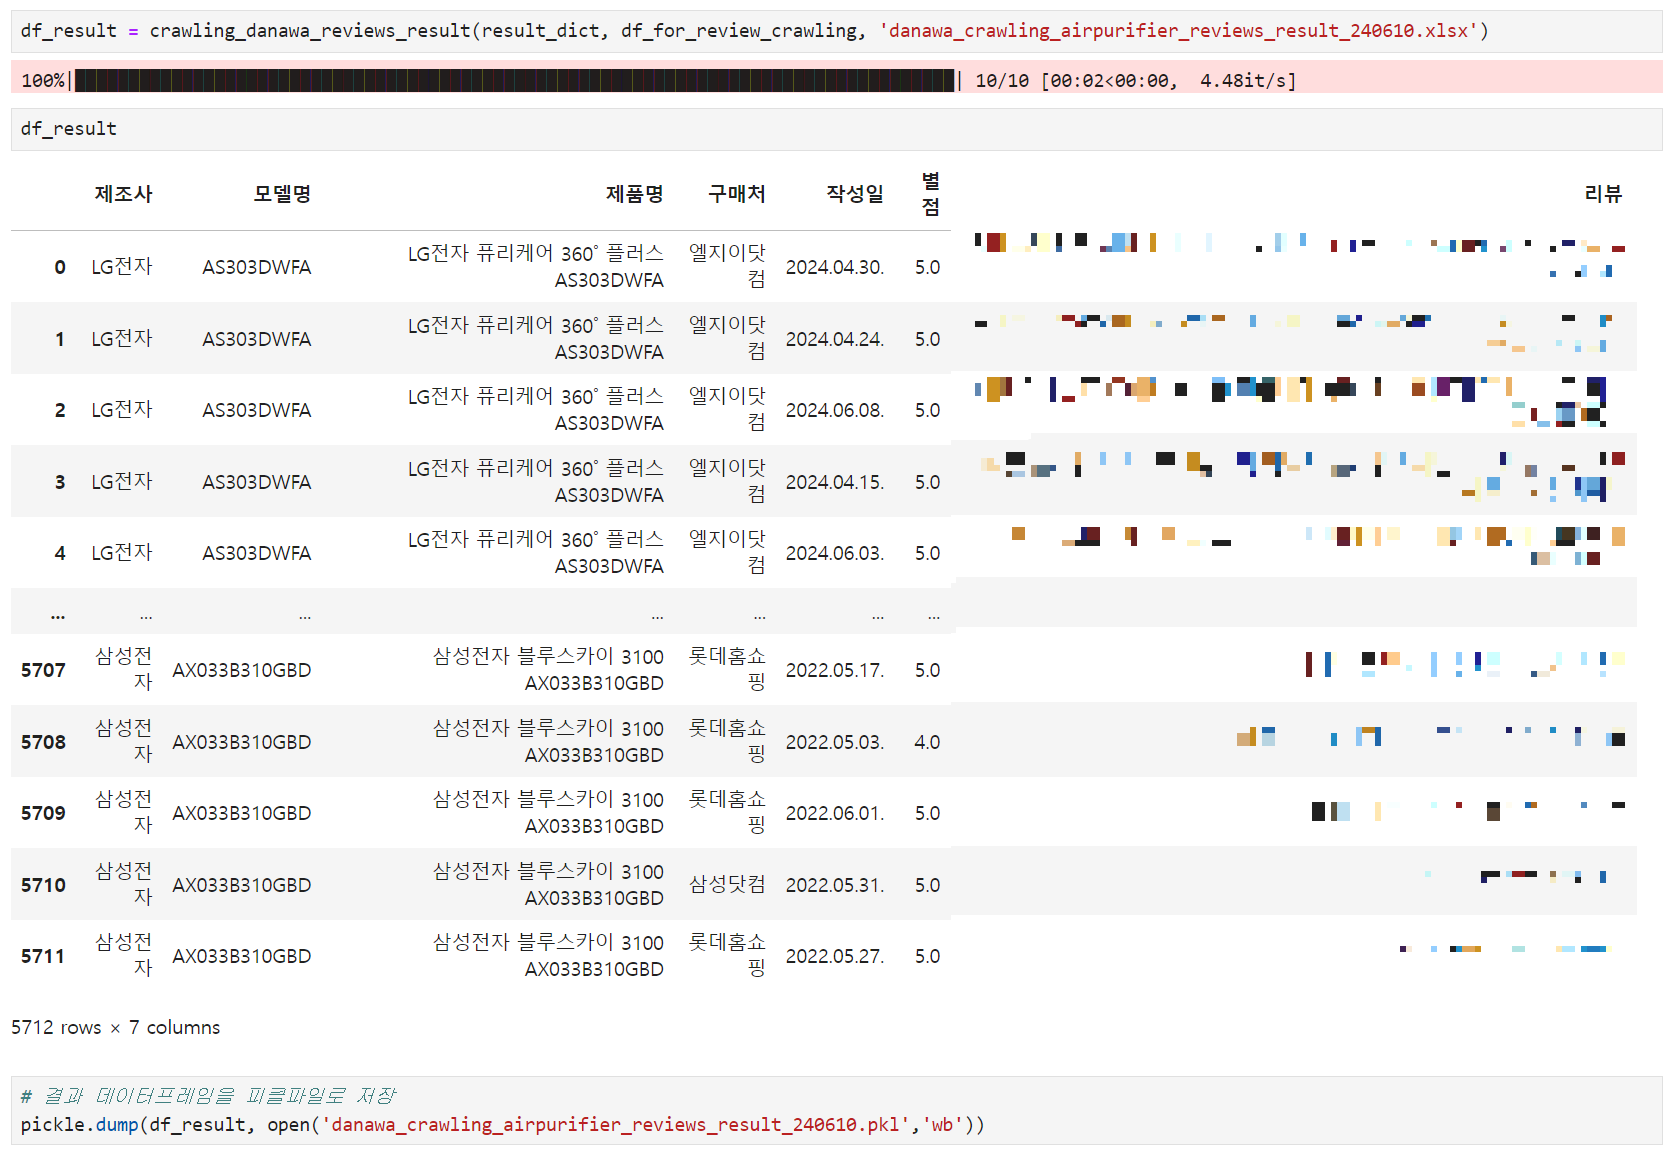
Task: Click the date 2022.05.27.
Action: 835,956
